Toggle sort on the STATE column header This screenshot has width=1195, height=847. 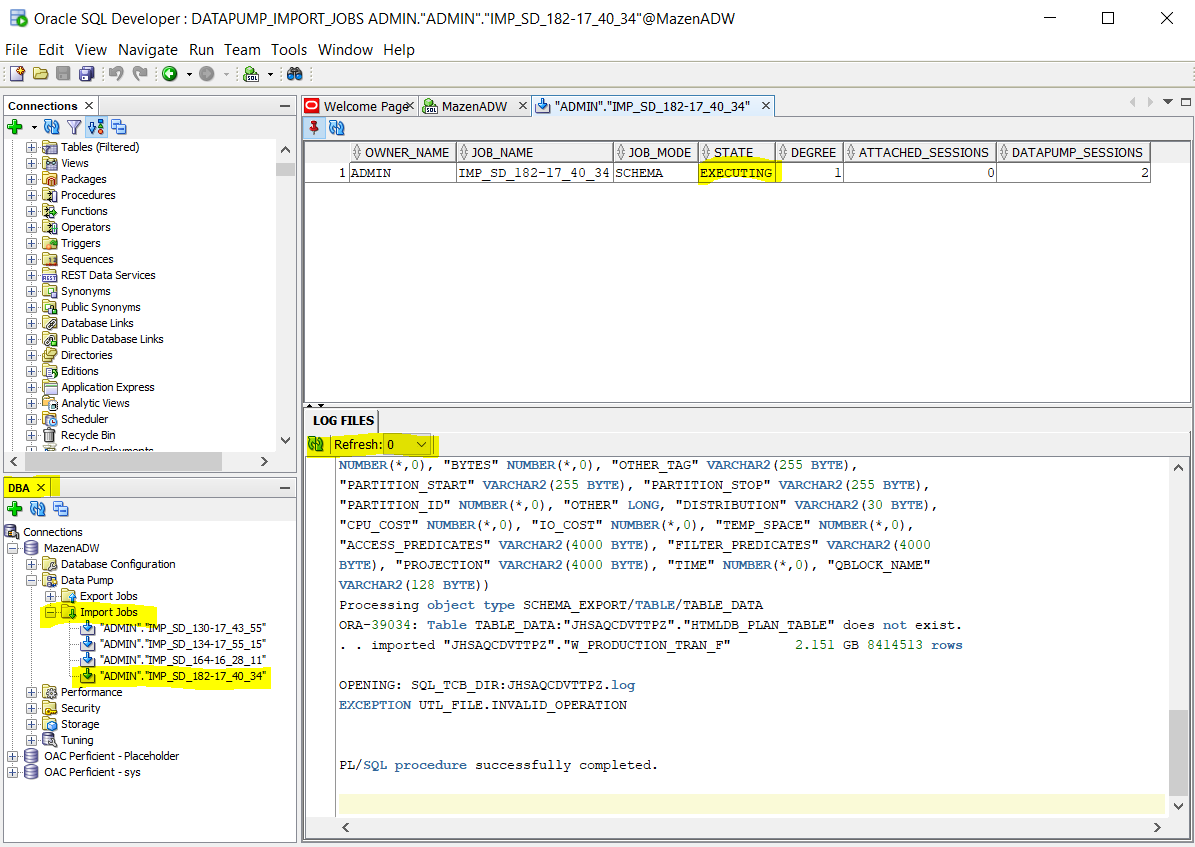pyautogui.click(x=735, y=152)
